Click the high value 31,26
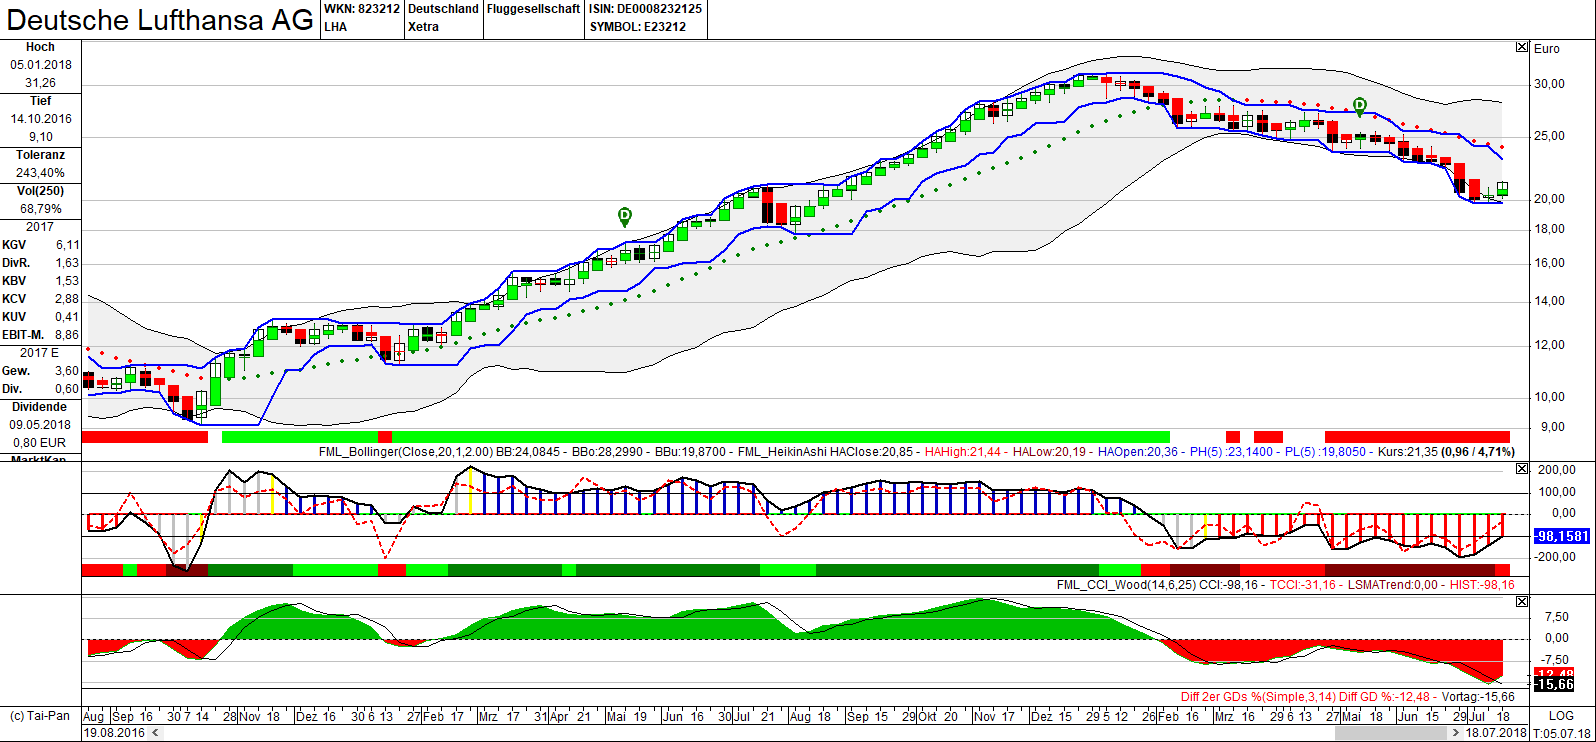Viewport: 1596px width, 742px height. click(x=41, y=83)
